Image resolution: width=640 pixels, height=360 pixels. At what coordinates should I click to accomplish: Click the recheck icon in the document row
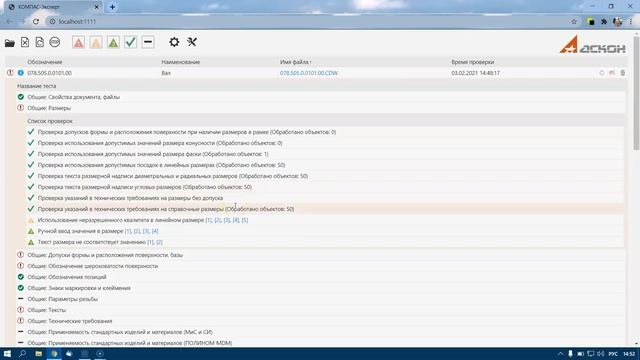pyautogui.click(x=602, y=73)
